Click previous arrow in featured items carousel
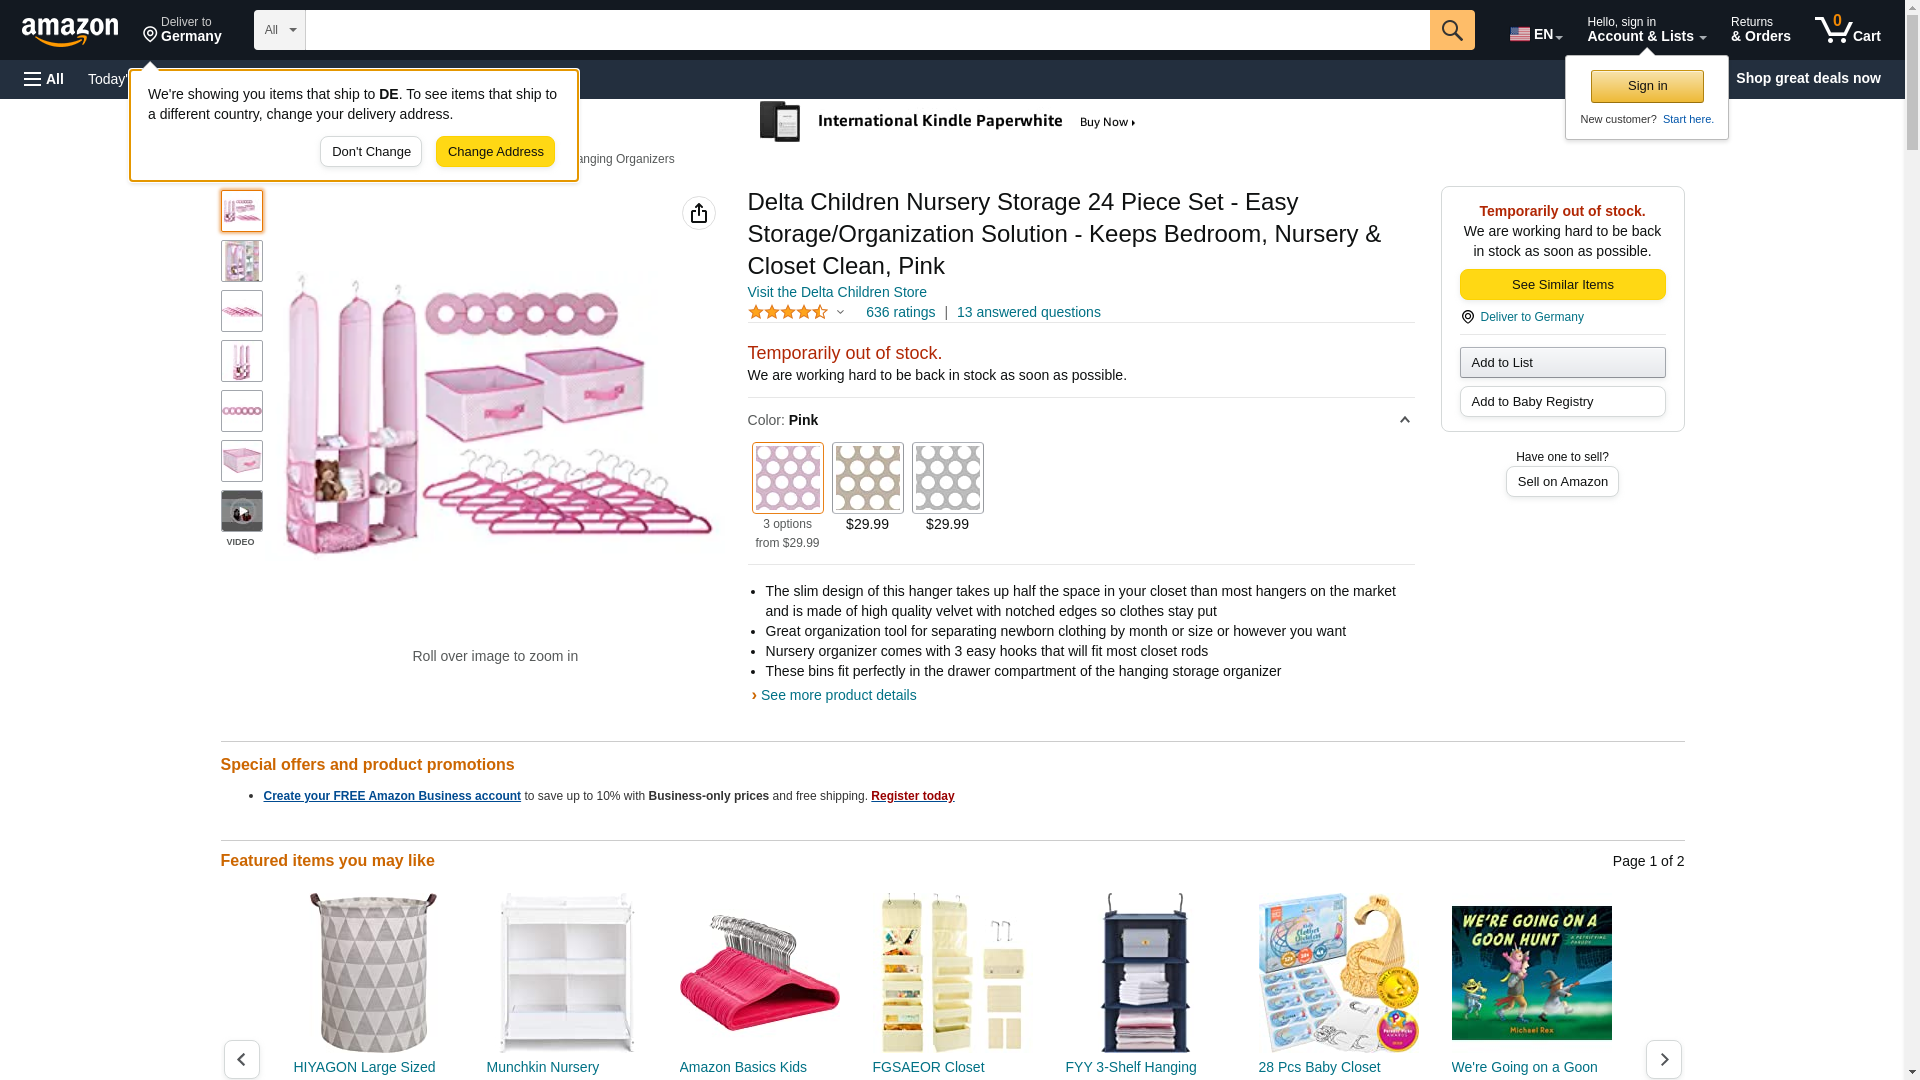 [x=241, y=1059]
